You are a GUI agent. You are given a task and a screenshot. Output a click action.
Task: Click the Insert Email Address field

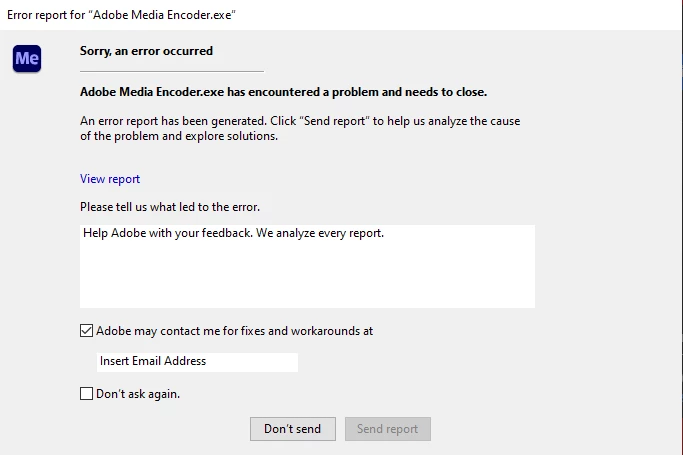[197, 362]
